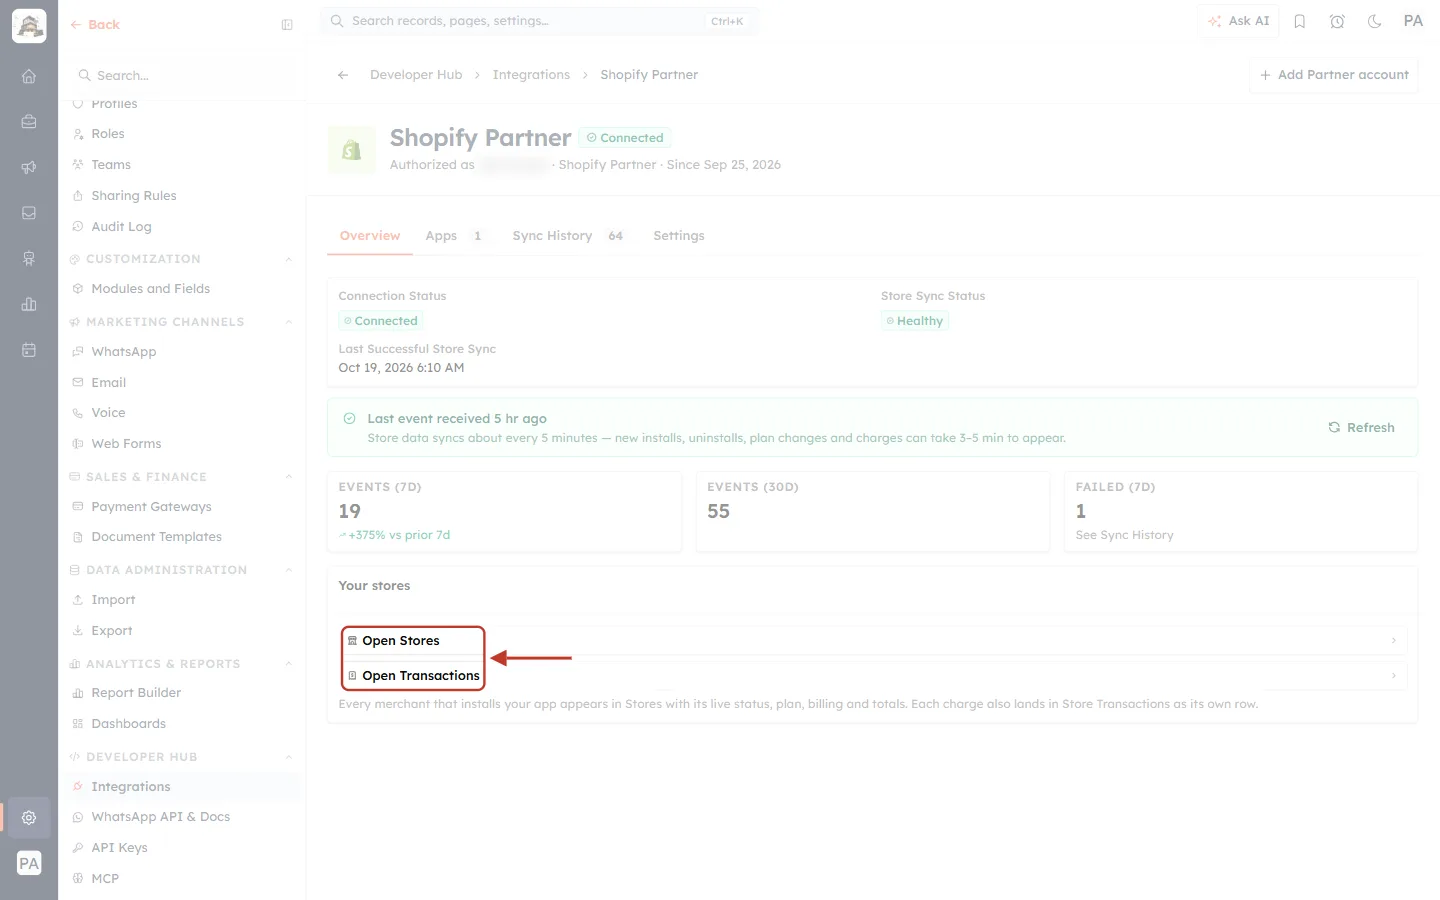Open the home icon in left rail

[x=29, y=76]
